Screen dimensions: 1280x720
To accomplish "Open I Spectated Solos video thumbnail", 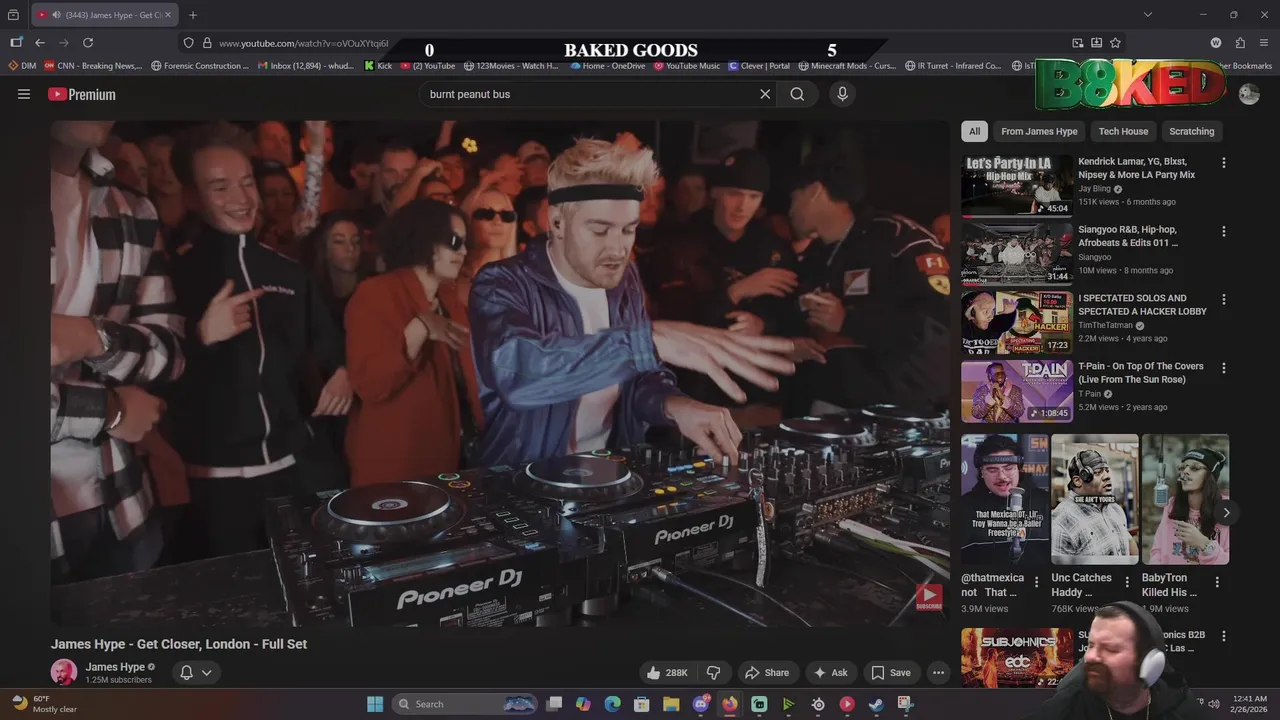I will (1017, 322).
